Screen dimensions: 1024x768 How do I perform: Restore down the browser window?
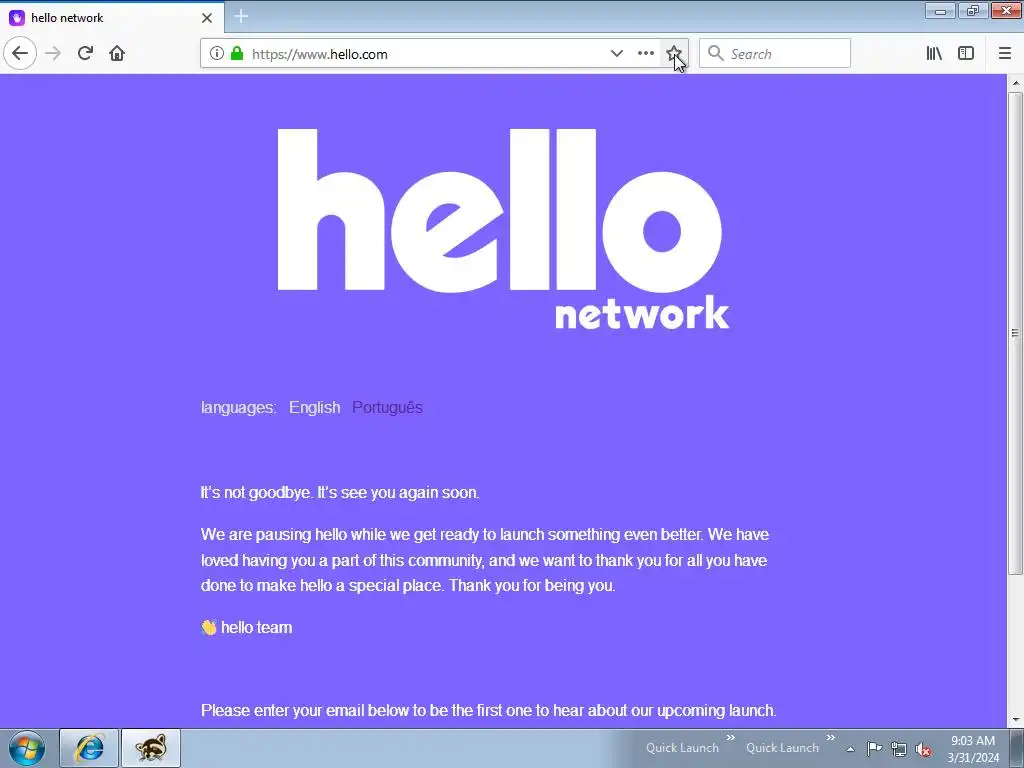tap(973, 11)
